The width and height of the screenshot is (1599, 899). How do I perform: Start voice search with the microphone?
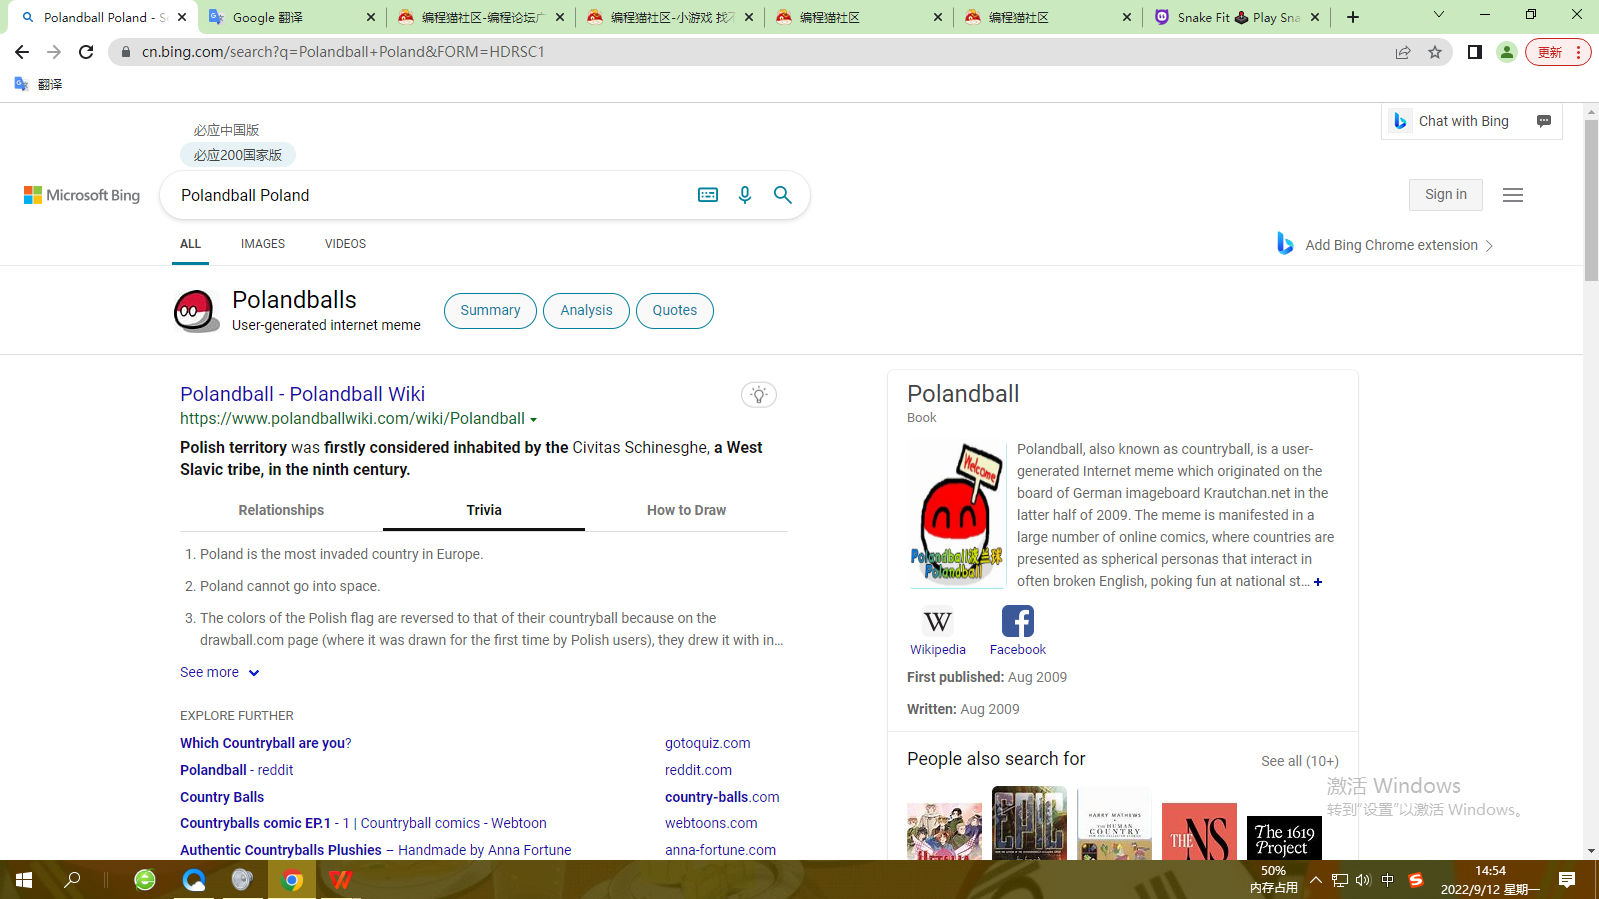click(x=745, y=195)
